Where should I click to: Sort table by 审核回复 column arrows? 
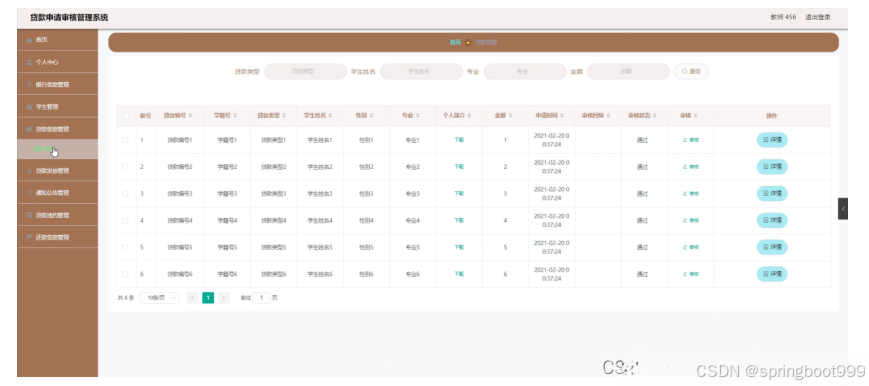(609, 116)
